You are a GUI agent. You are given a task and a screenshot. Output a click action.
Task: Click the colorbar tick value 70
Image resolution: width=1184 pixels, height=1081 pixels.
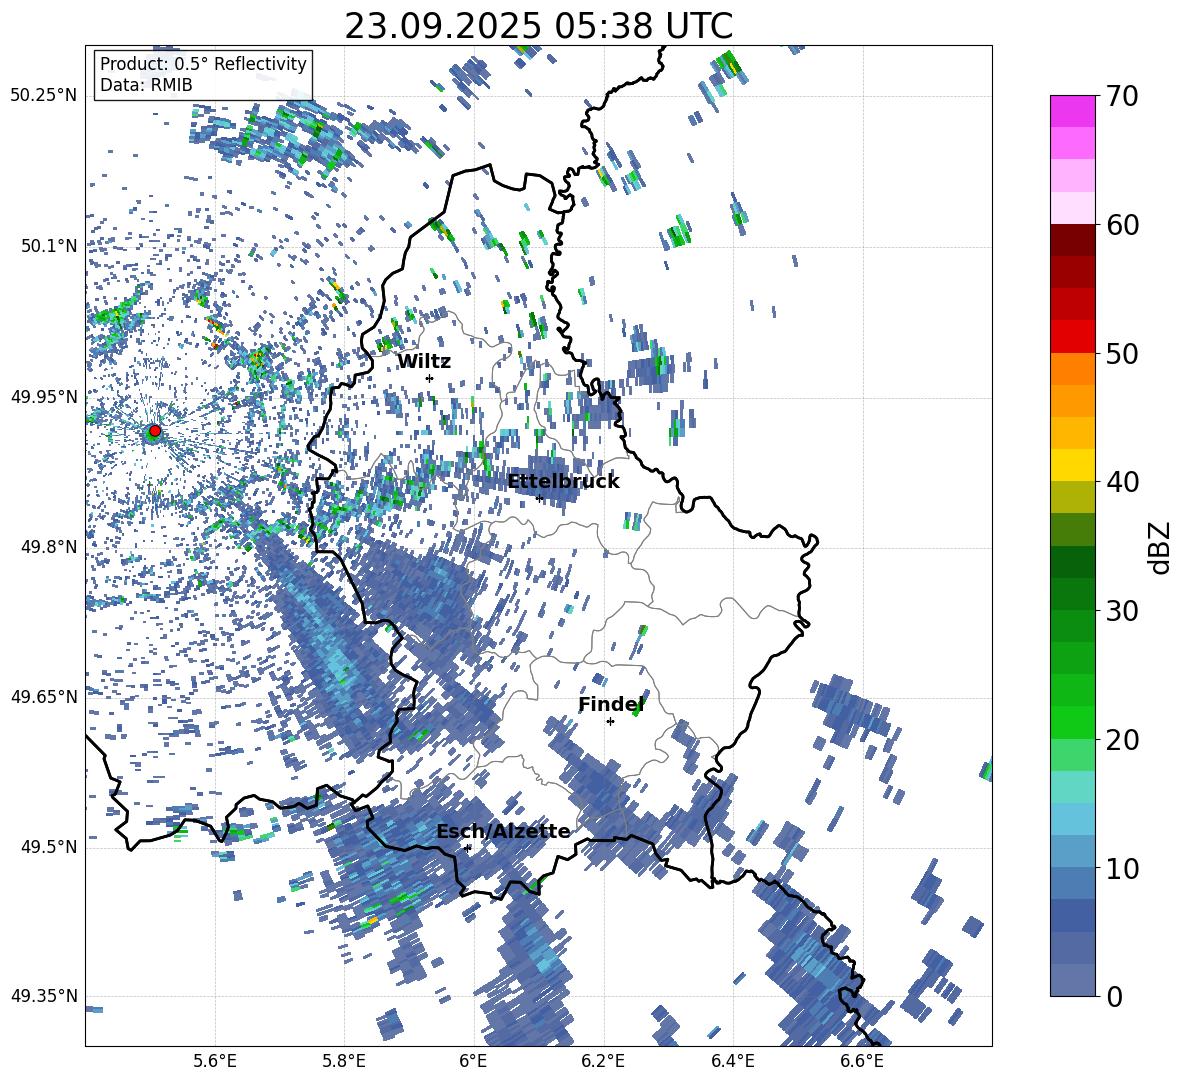tap(1122, 96)
